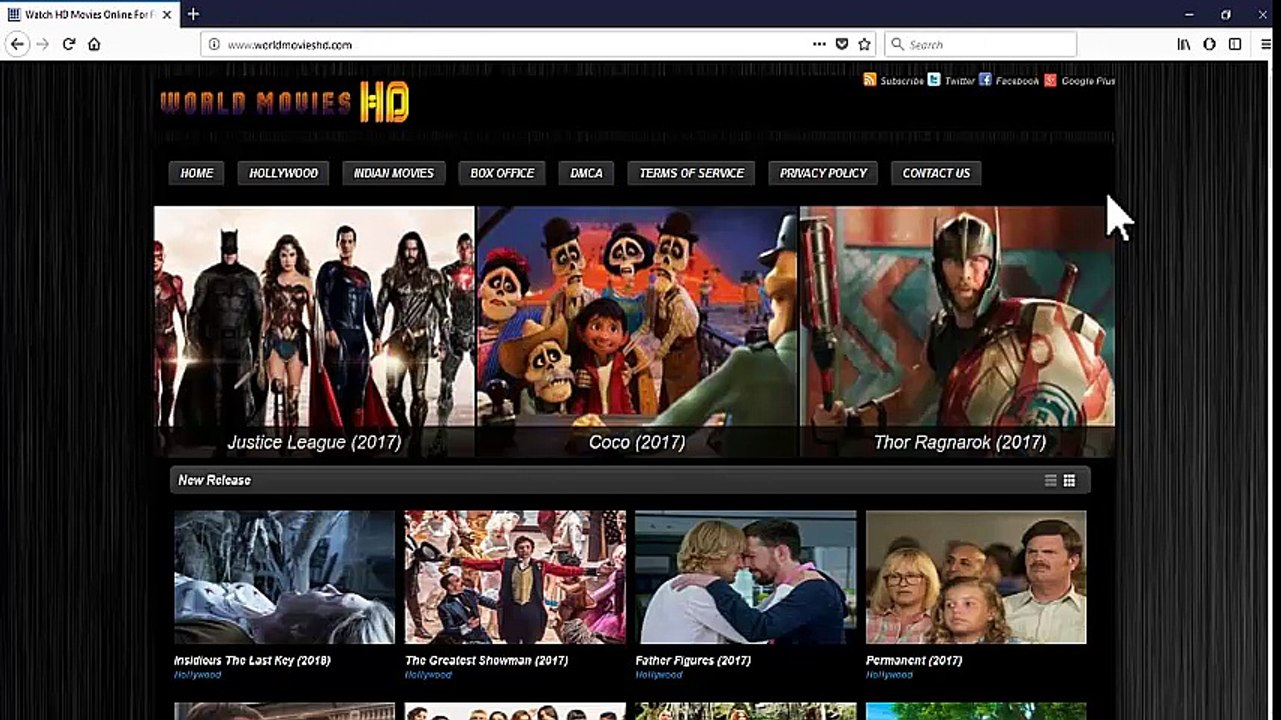Image resolution: width=1281 pixels, height=720 pixels.
Task: Select the Watch HD Movies browser tab
Action: pos(88,14)
